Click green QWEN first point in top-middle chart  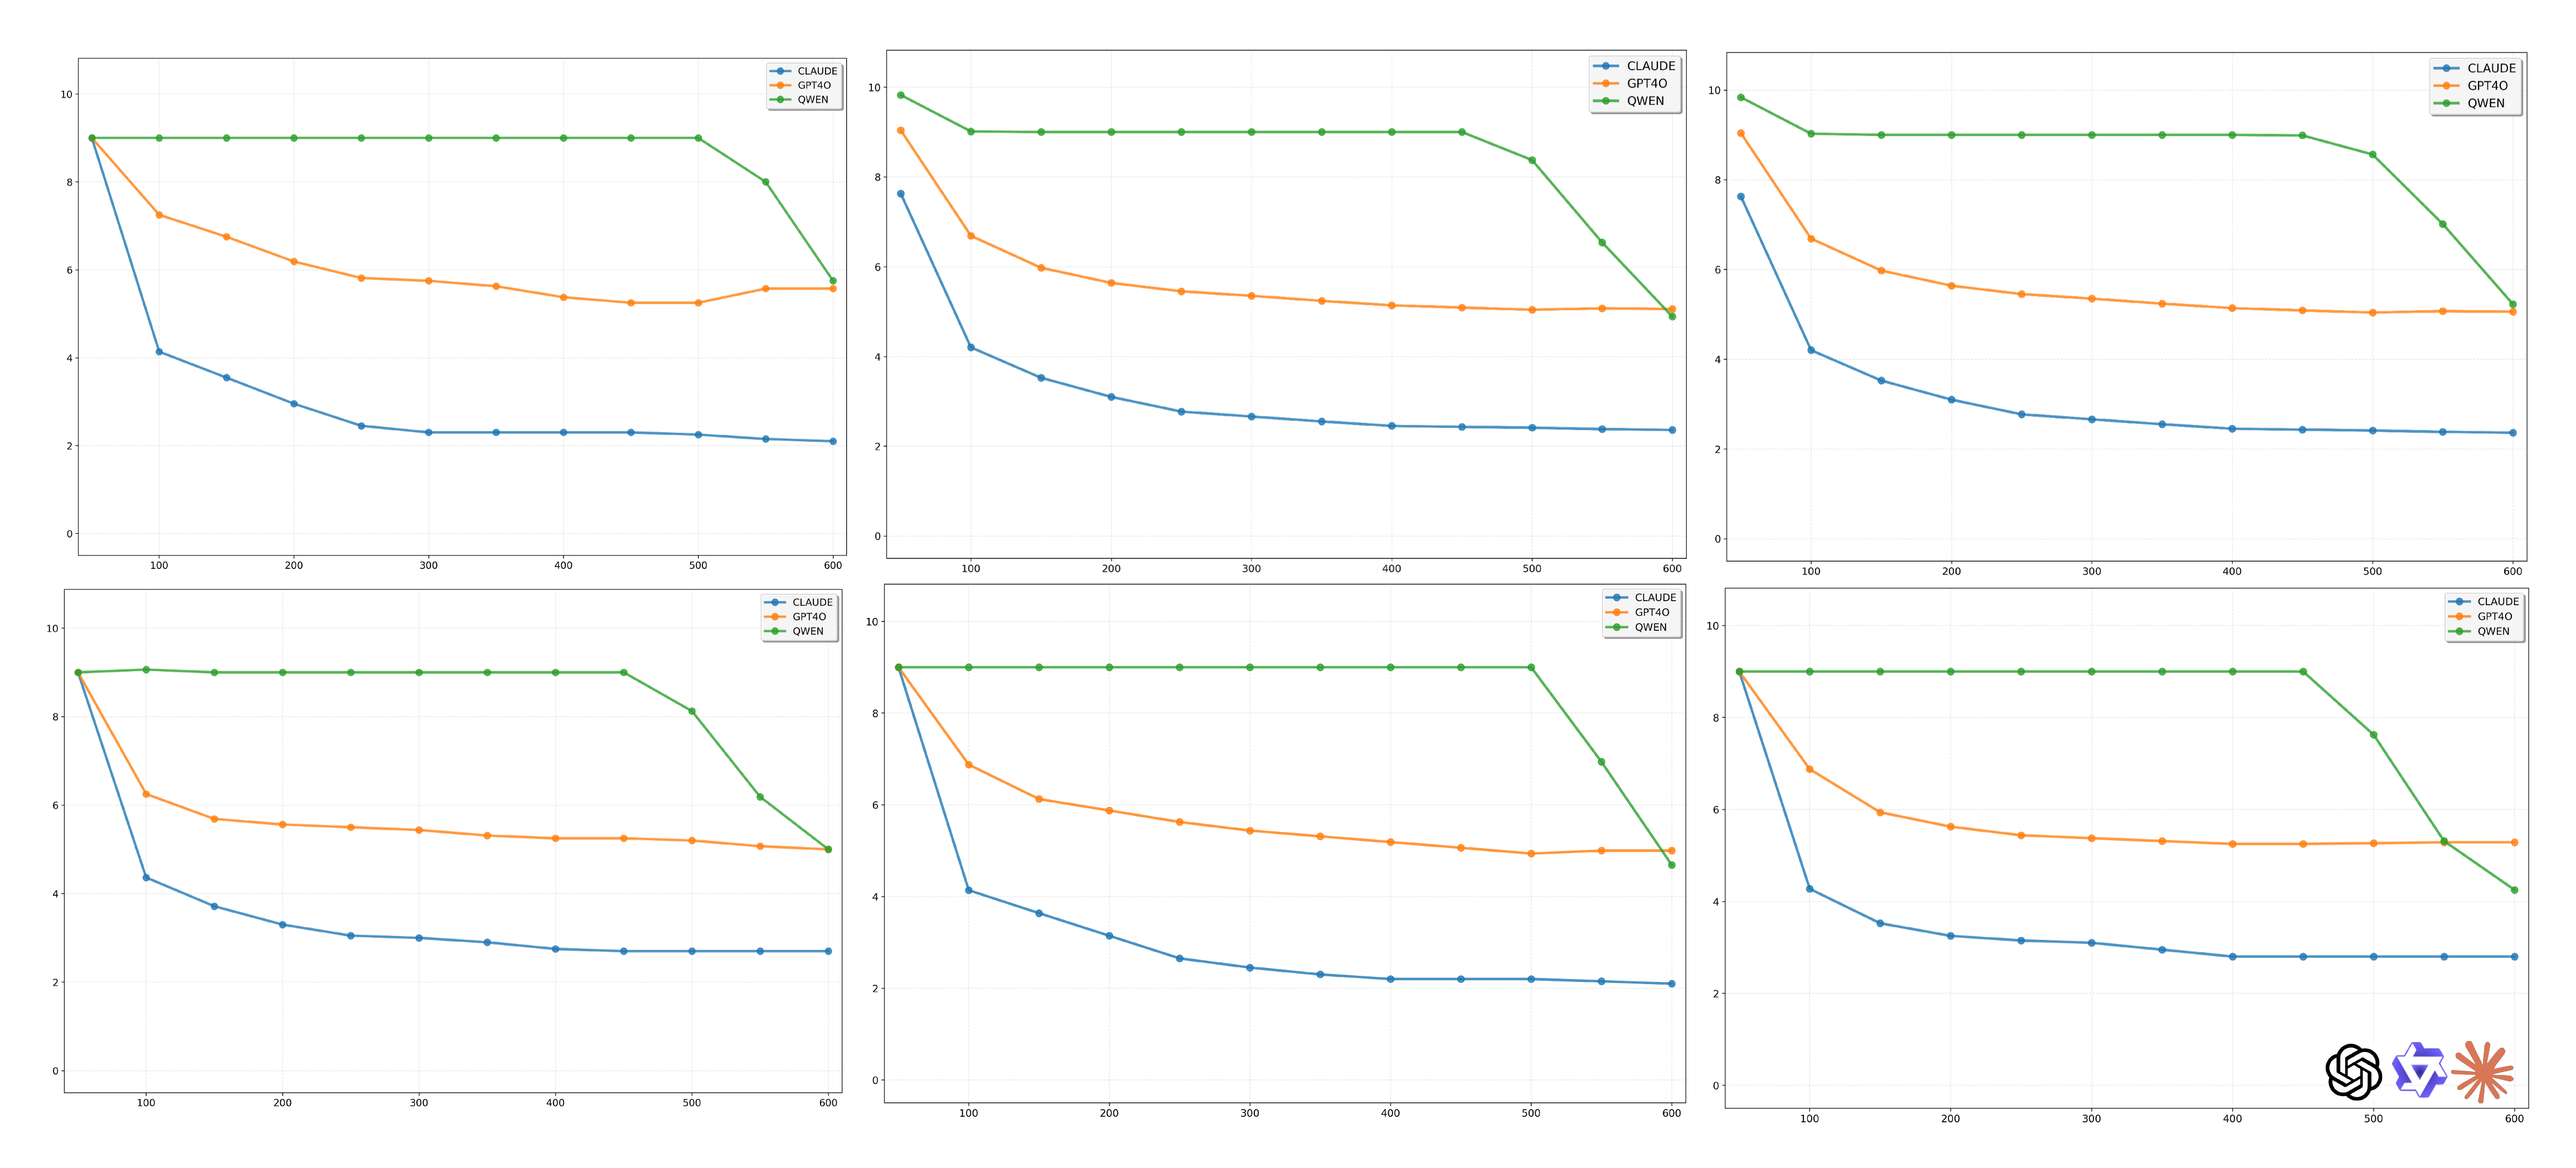901,95
